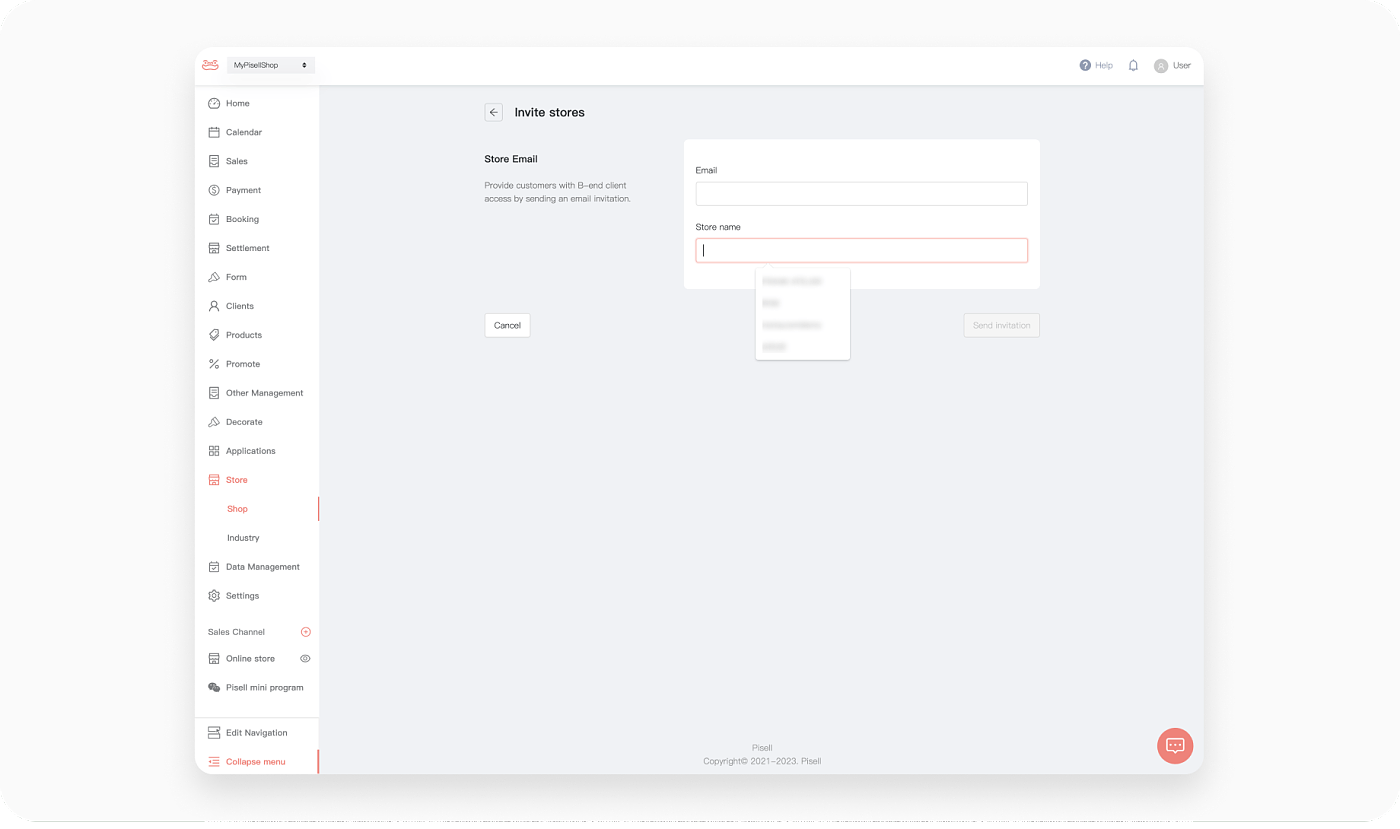This screenshot has width=1400, height=829.
Task: Open Settings menu label
Action: click(x=242, y=596)
